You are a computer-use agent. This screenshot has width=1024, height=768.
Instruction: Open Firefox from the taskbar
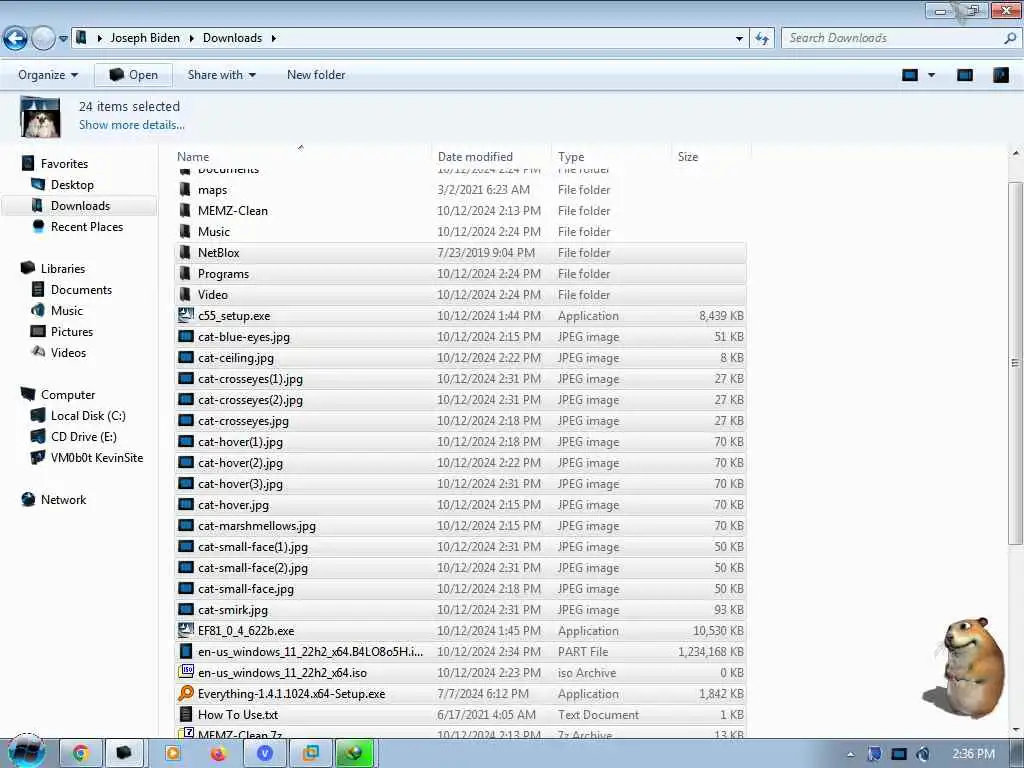click(218, 754)
